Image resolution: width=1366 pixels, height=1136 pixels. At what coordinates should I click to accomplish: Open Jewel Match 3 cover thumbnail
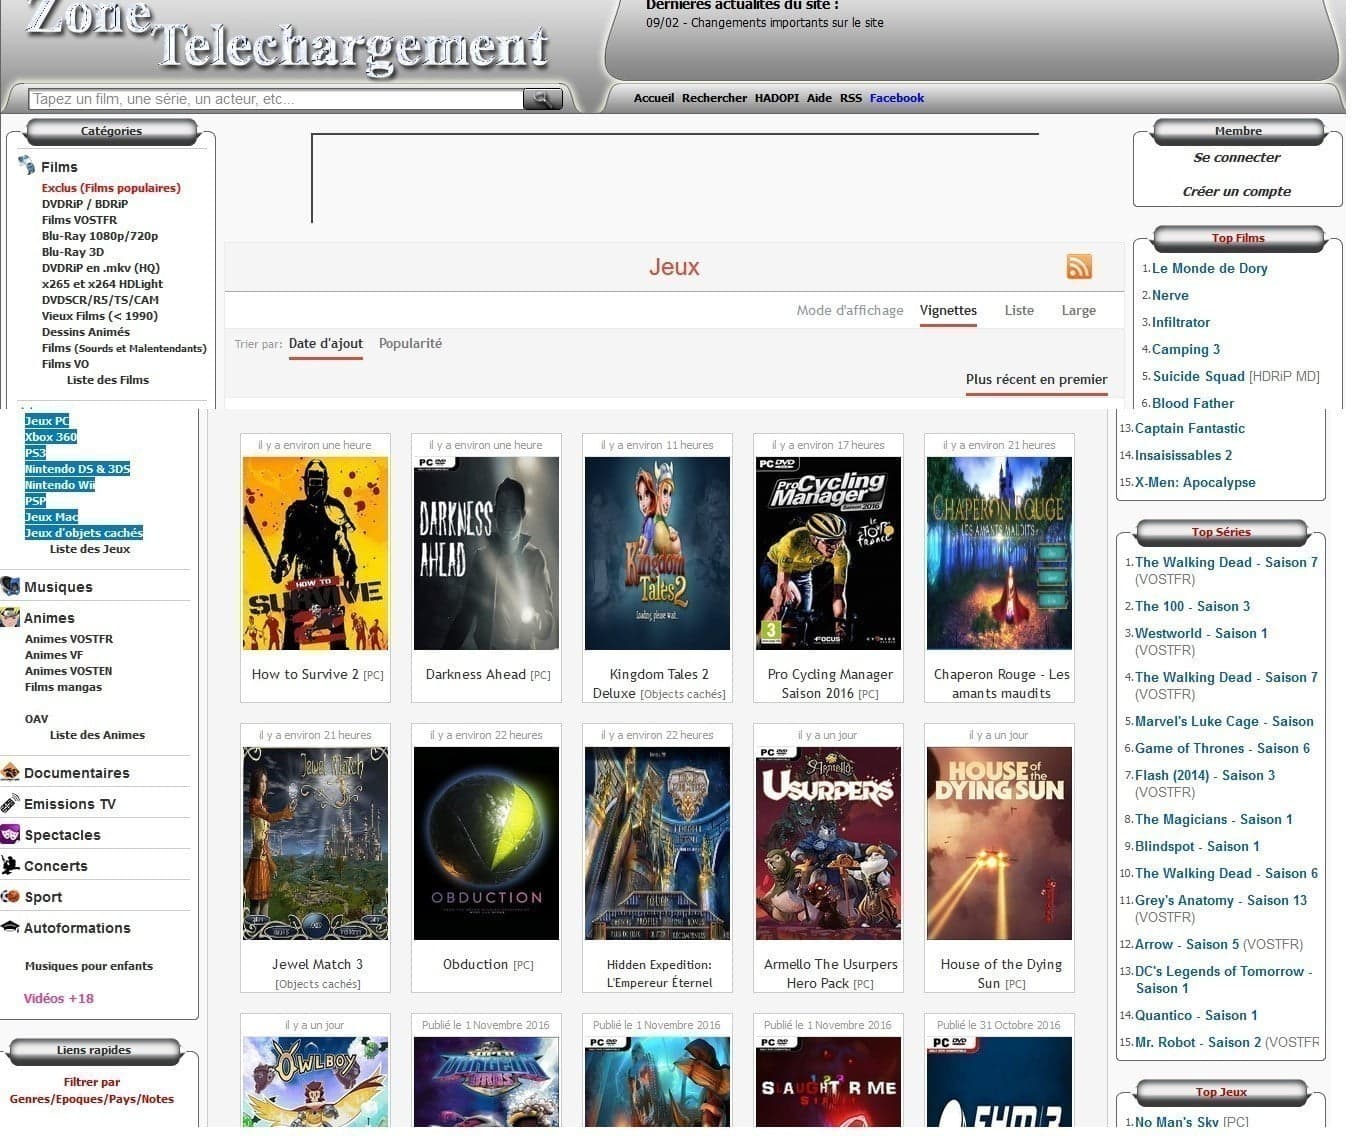pyautogui.click(x=315, y=843)
